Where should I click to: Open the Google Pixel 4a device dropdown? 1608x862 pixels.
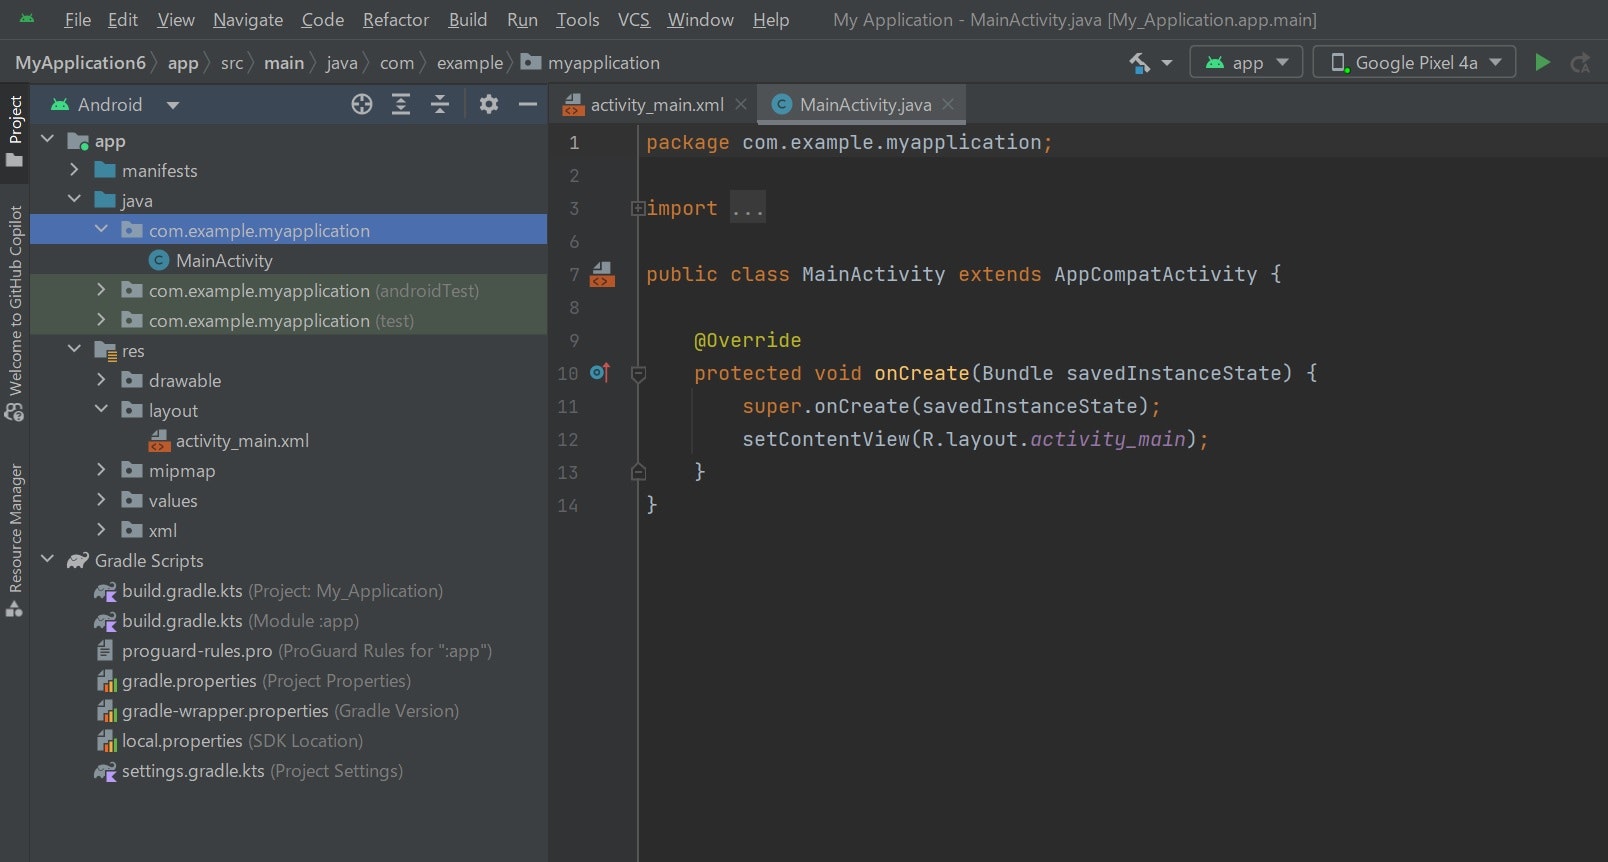click(1414, 63)
